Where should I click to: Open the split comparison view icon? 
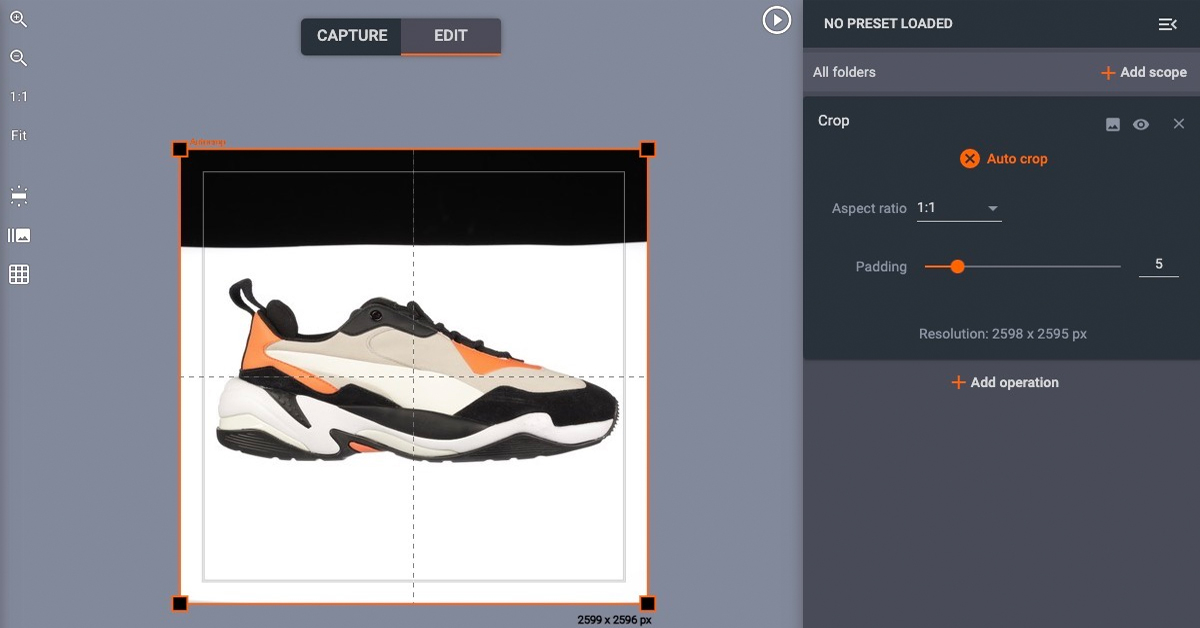tap(18, 235)
